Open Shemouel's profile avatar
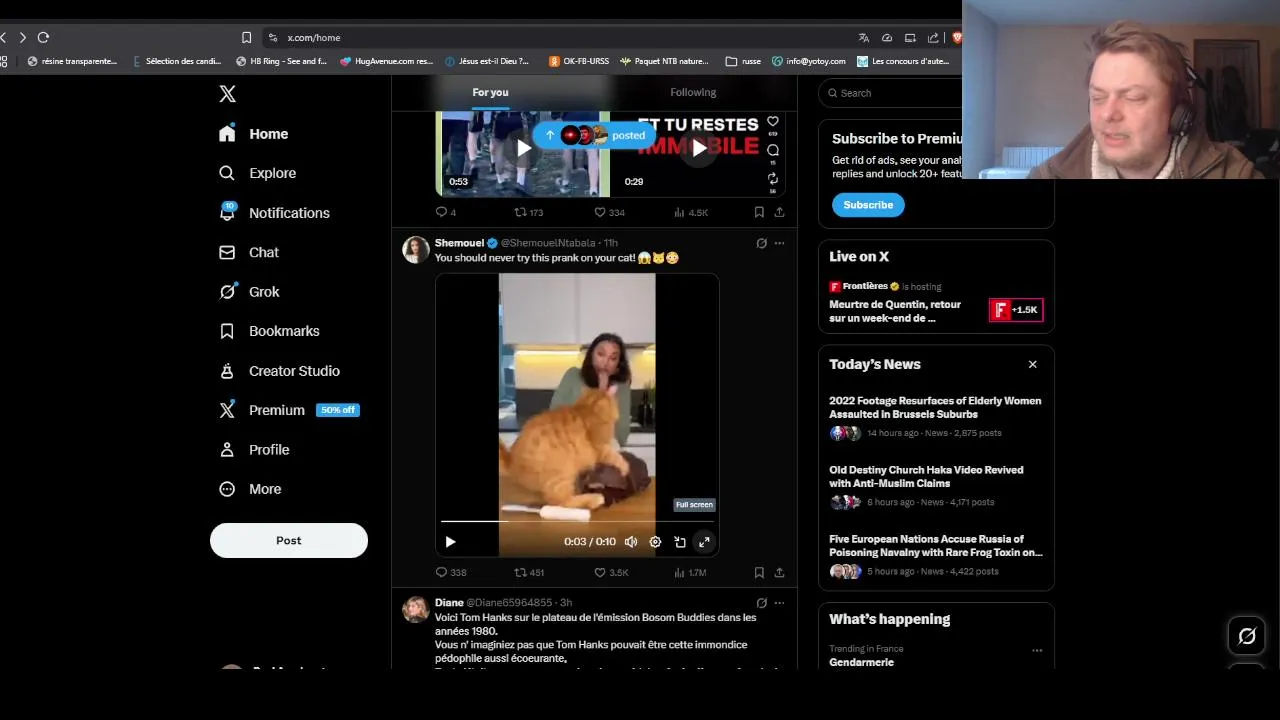The image size is (1280, 720). pyautogui.click(x=416, y=250)
